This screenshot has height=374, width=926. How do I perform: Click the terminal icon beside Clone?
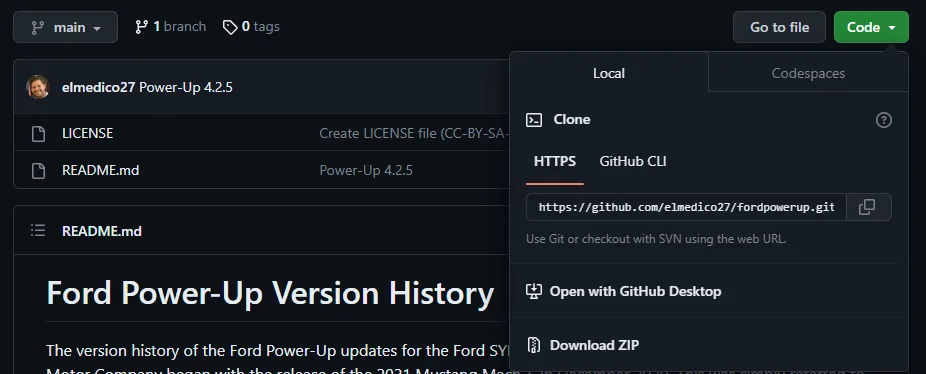[x=534, y=120]
